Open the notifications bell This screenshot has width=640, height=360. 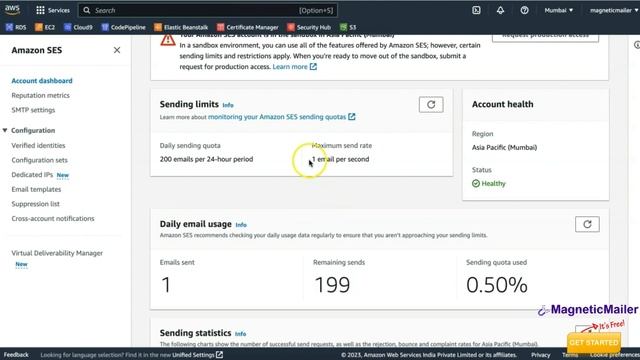(500, 10)
